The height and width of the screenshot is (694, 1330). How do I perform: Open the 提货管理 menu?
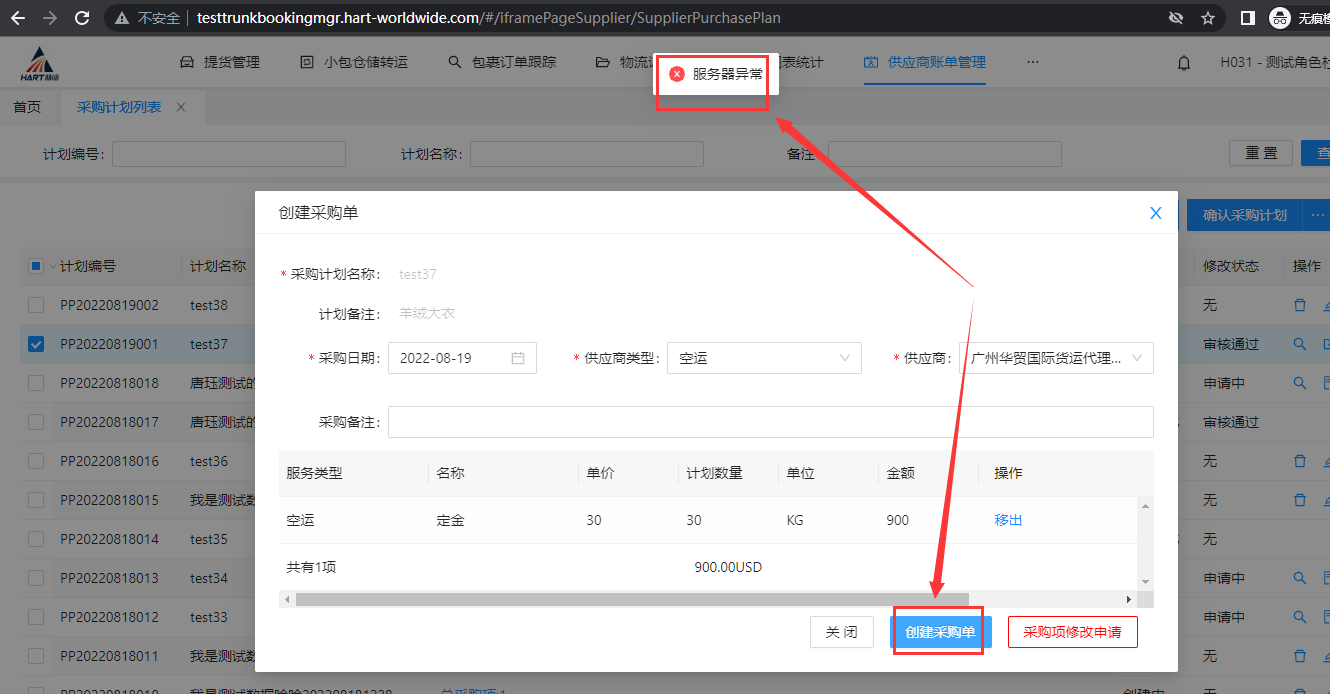click(220, 62)
